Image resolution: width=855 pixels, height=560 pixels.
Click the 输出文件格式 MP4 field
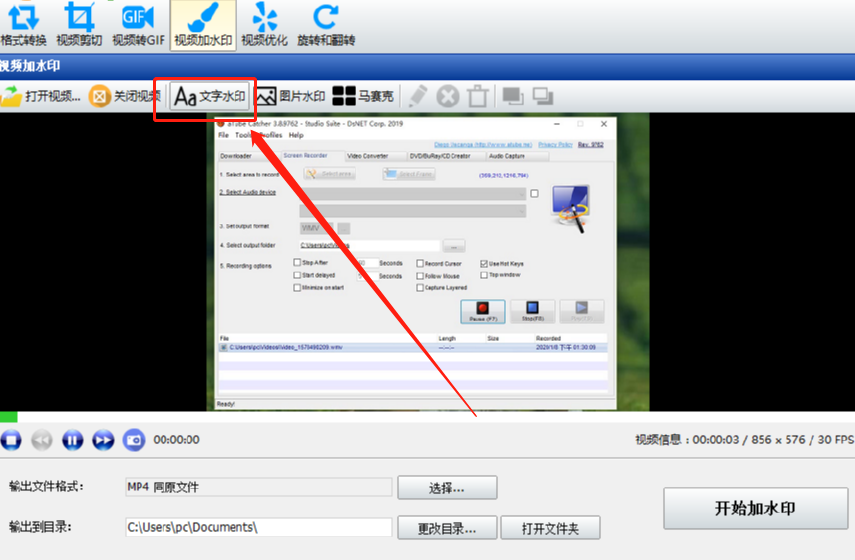258,487
